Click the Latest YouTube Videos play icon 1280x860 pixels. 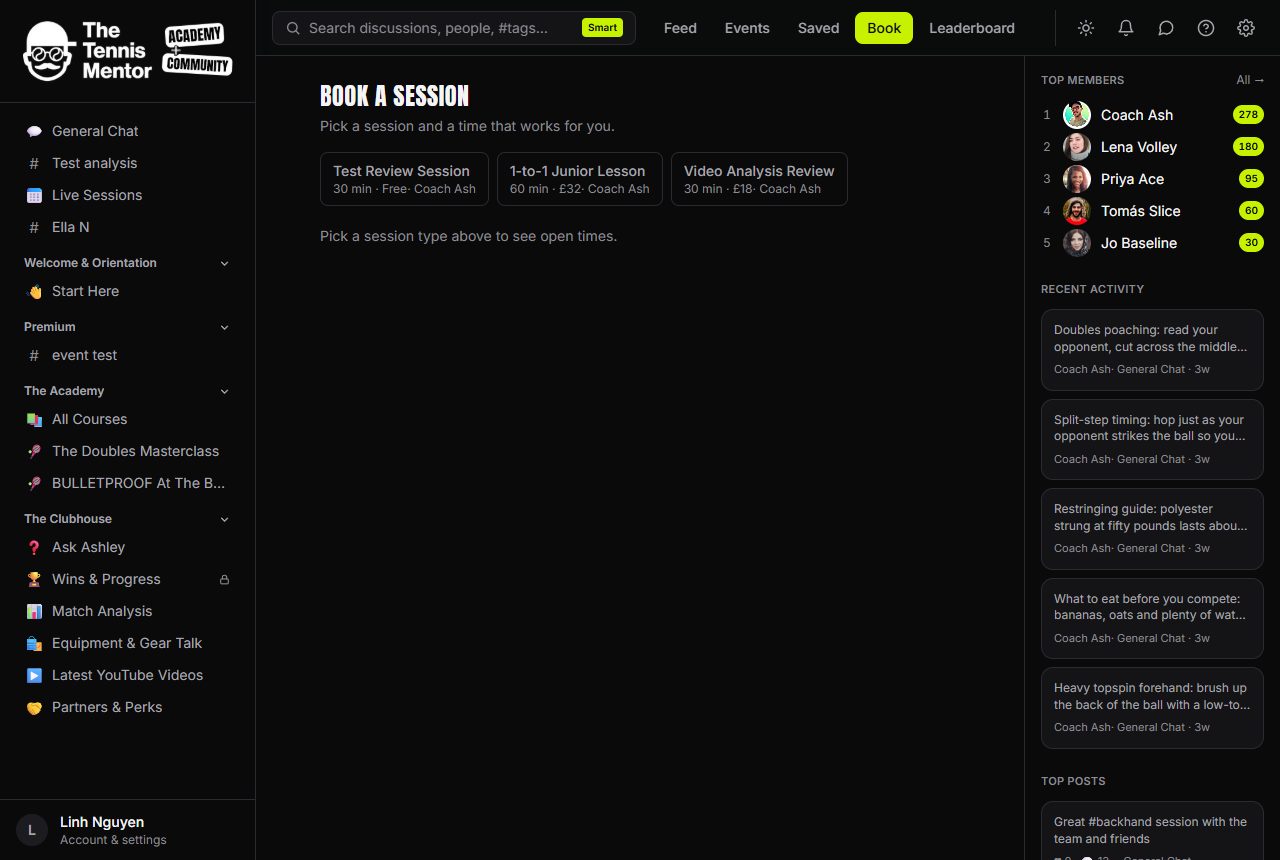(x=34, y=675)
